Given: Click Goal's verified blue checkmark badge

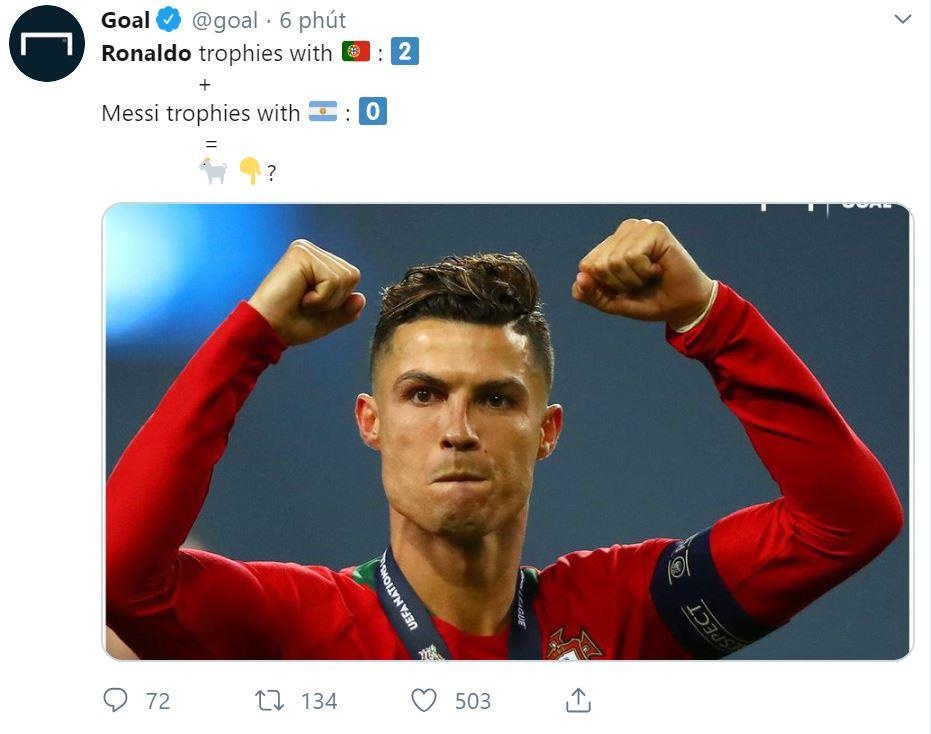Looking at the screenshot, I should pyautogui.click(x=170, y=18).
